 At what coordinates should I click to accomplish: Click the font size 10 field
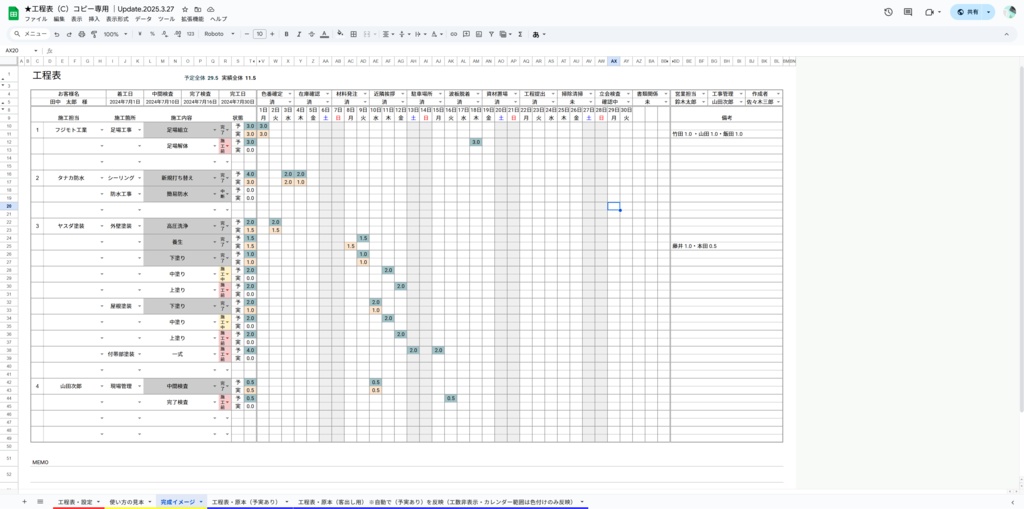click(259, 34)
